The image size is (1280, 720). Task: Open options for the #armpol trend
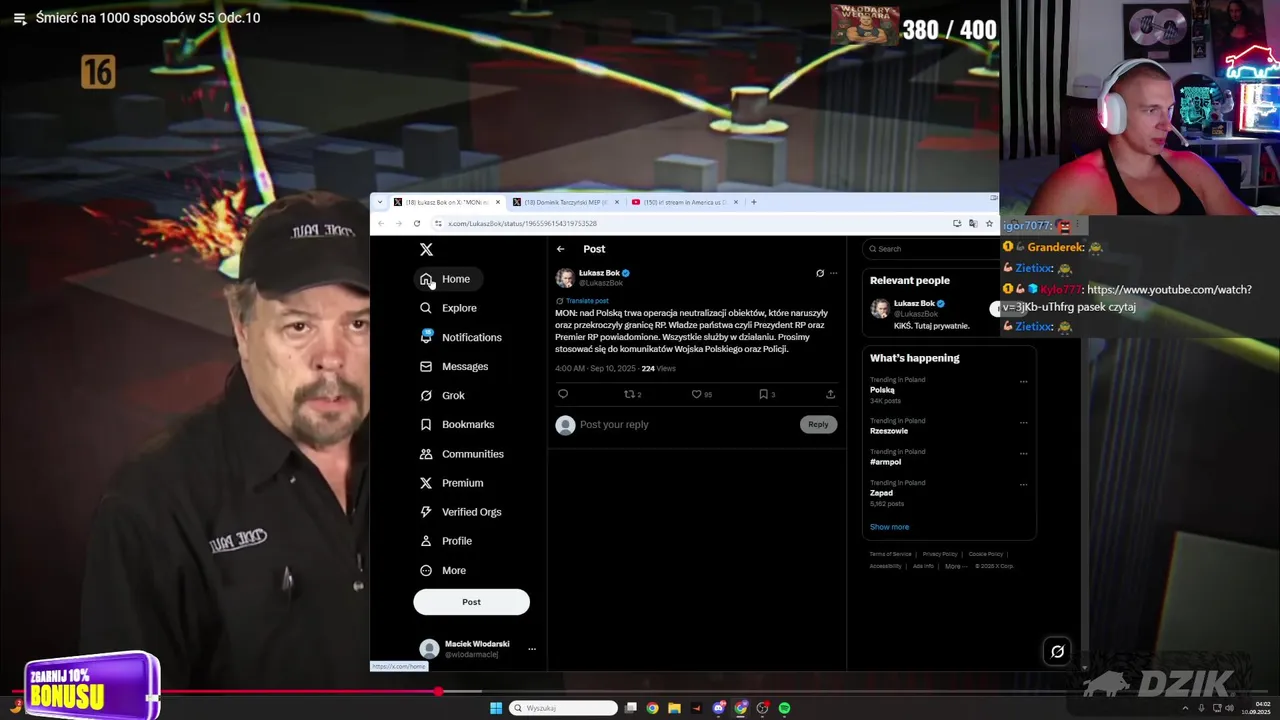[1023, 453]
